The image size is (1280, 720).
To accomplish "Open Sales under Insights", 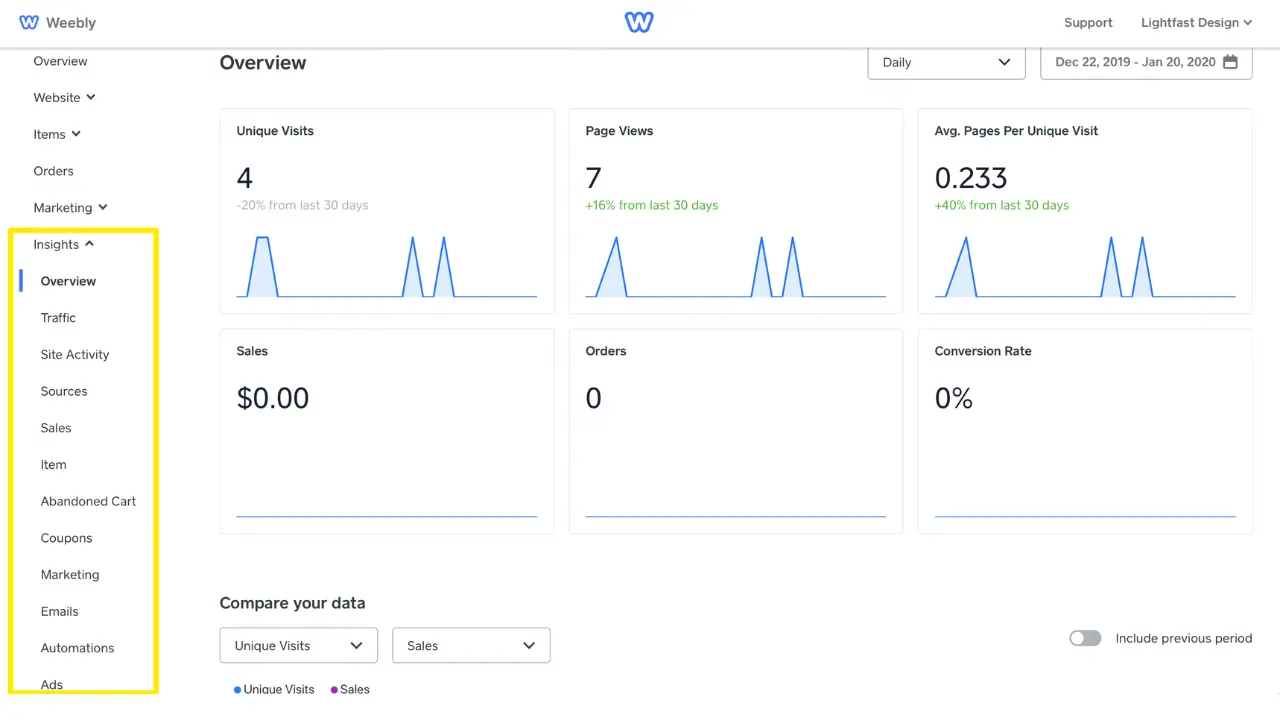I will [56, 428].
